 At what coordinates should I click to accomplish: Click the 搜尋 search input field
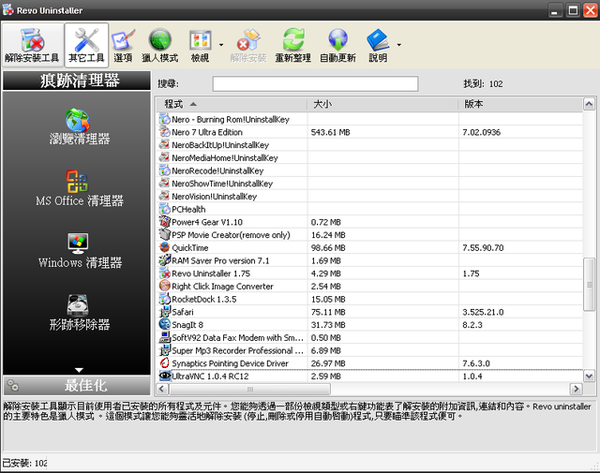click(315, 84)
